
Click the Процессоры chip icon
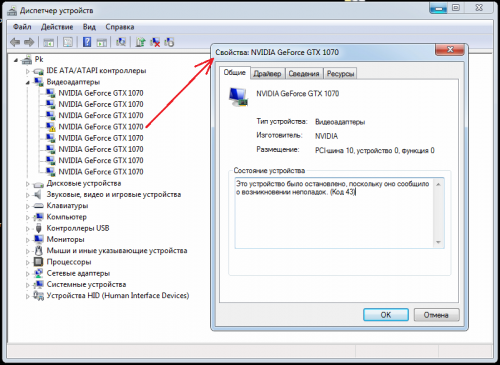(x=39, y=262)
